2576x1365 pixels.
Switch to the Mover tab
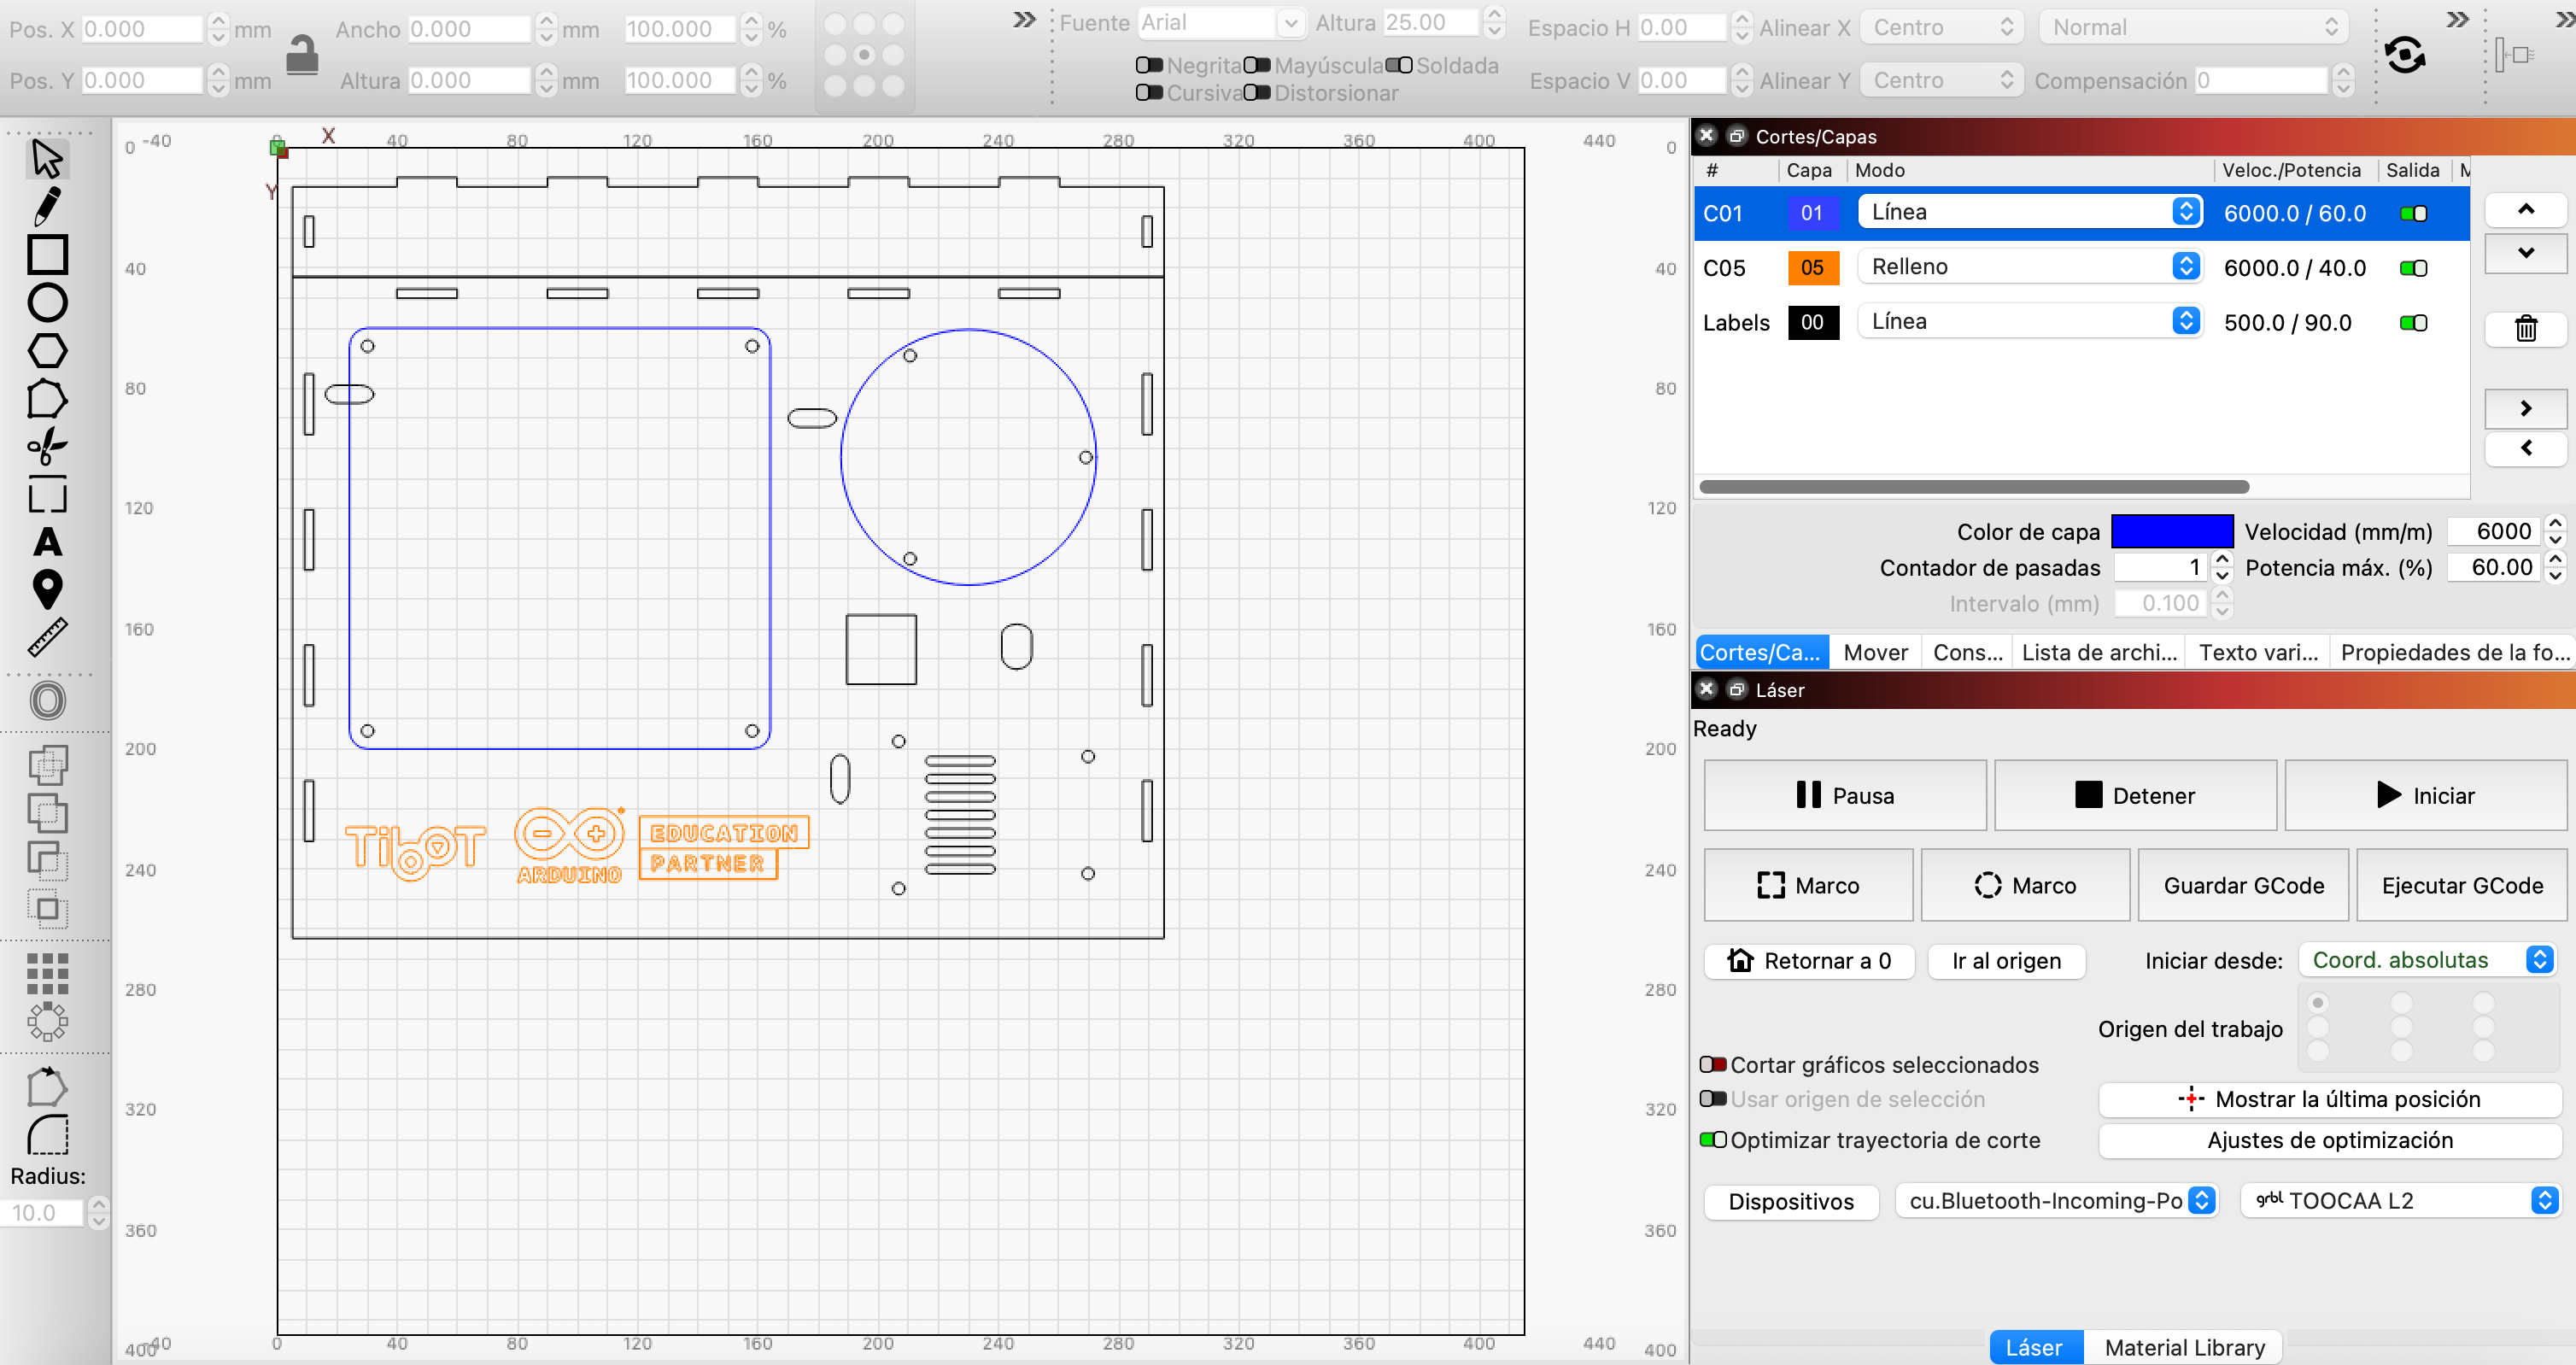(x=1875, y=653)
